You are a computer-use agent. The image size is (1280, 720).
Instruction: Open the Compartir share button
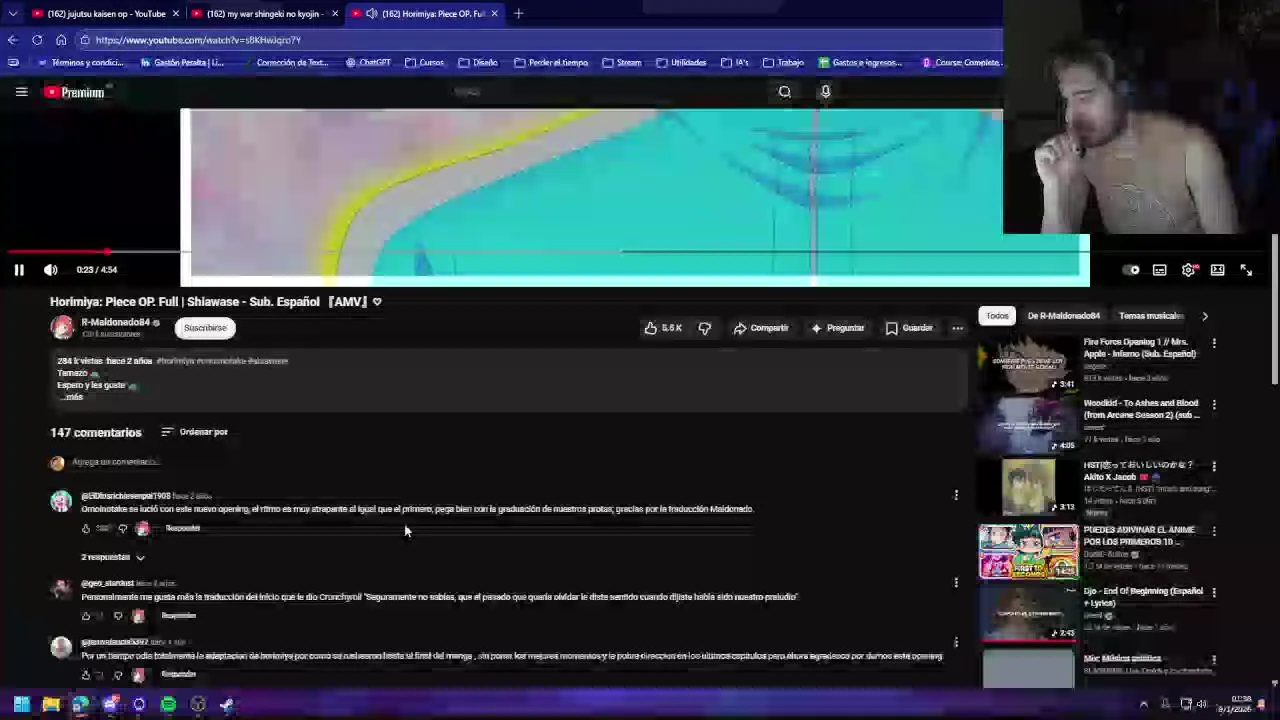click(x=761, y=328)
